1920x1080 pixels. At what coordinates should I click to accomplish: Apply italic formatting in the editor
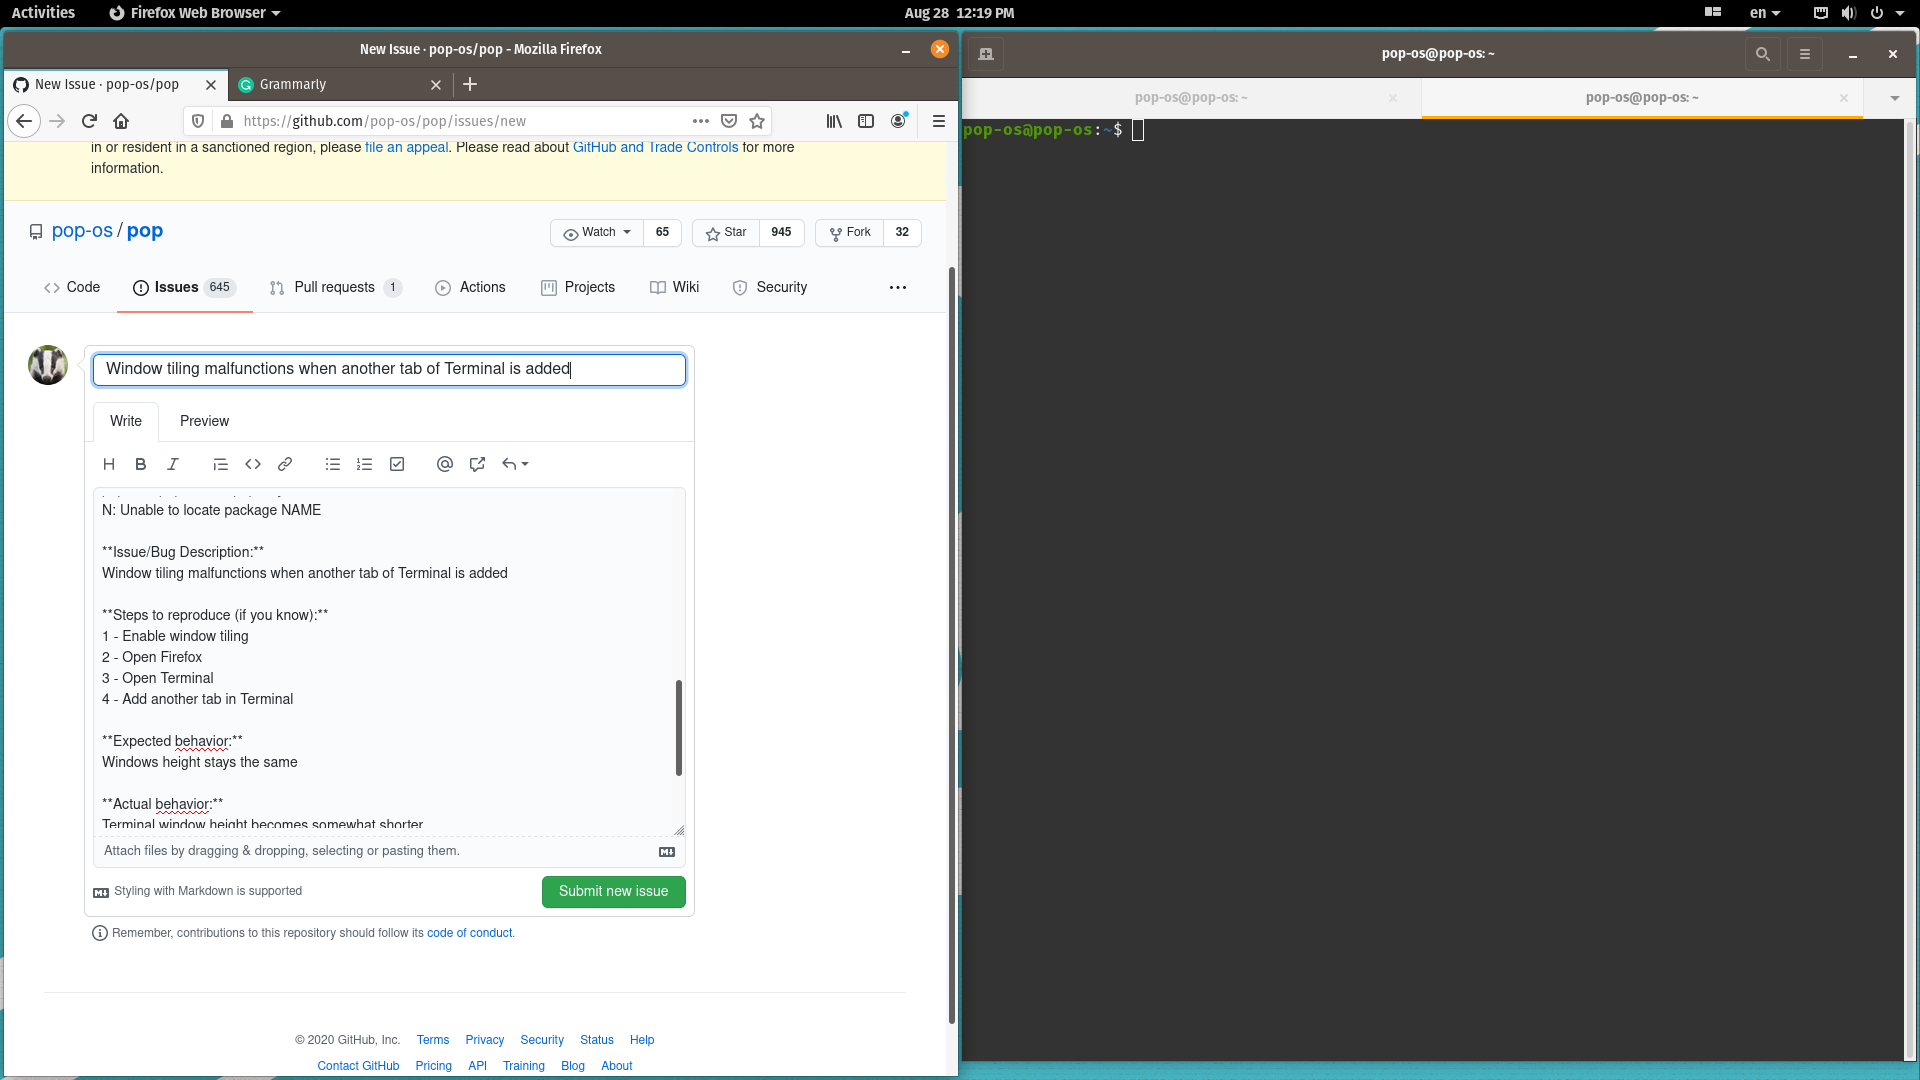click(172, 464)
